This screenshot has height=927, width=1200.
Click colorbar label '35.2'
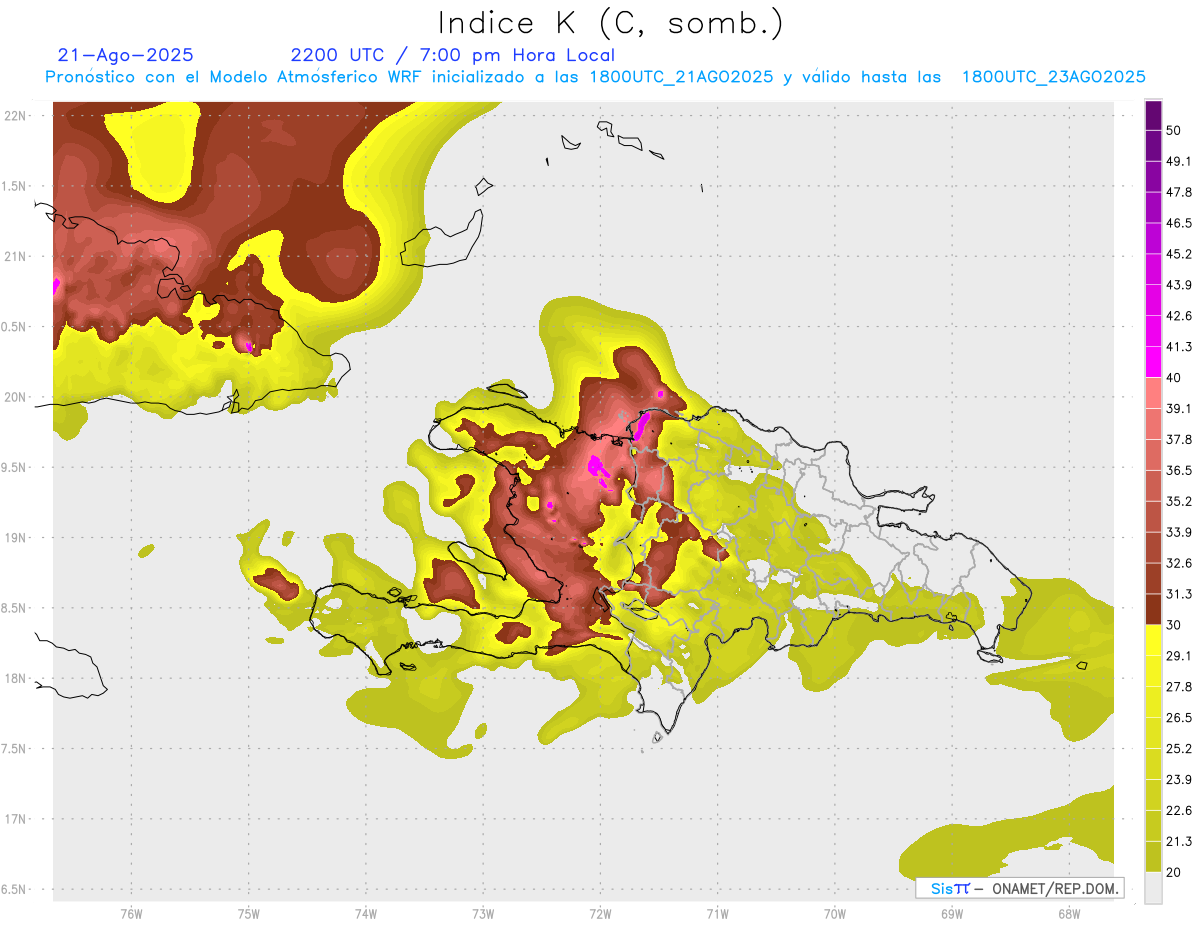tap(1179, 501)
